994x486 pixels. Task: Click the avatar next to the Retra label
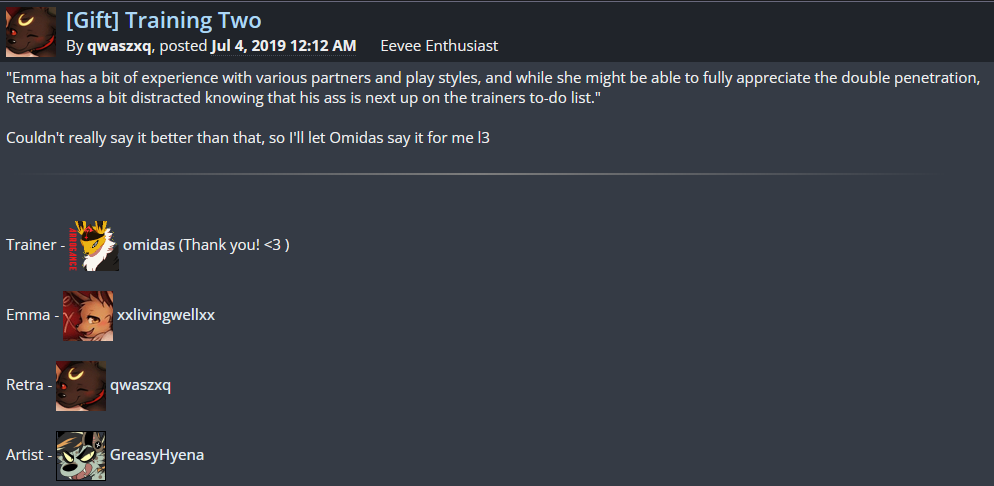81,386
